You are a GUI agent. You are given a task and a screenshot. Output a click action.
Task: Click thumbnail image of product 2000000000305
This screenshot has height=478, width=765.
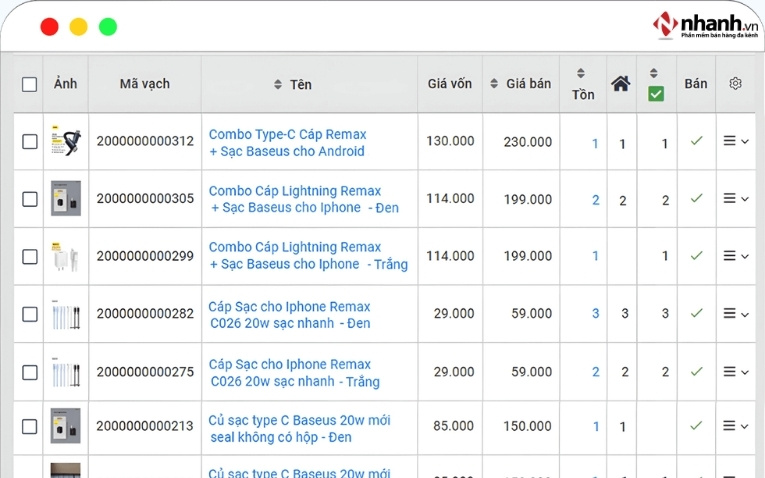click(x=66, y=198)
